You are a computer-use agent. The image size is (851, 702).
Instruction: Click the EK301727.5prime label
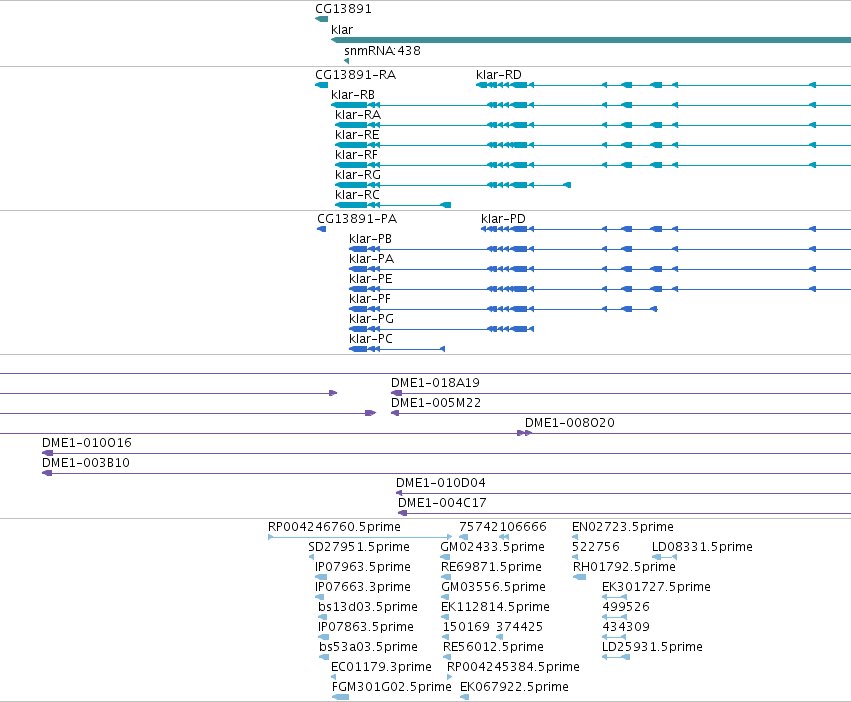[x=657, y=587]
